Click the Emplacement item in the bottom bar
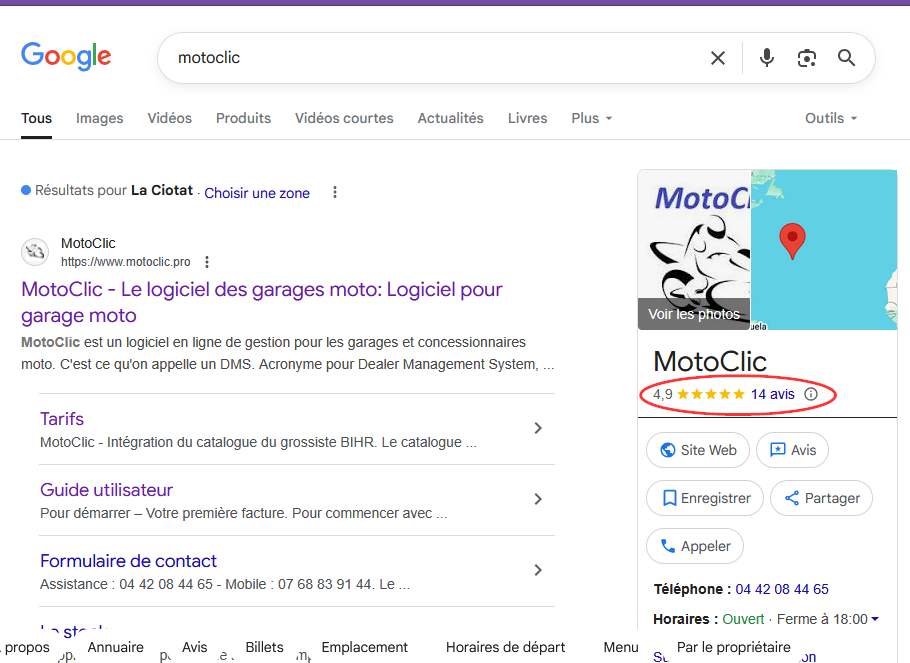 pyautogui.click(x=364, y=647)
